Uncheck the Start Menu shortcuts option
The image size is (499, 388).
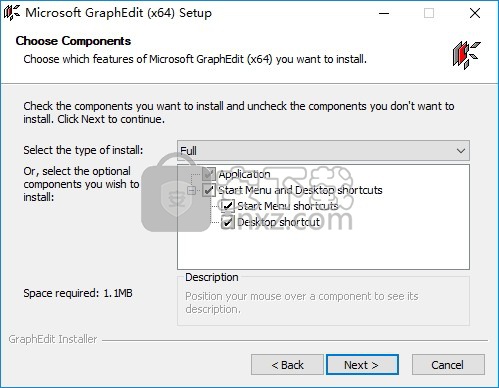tap(228, 206)
